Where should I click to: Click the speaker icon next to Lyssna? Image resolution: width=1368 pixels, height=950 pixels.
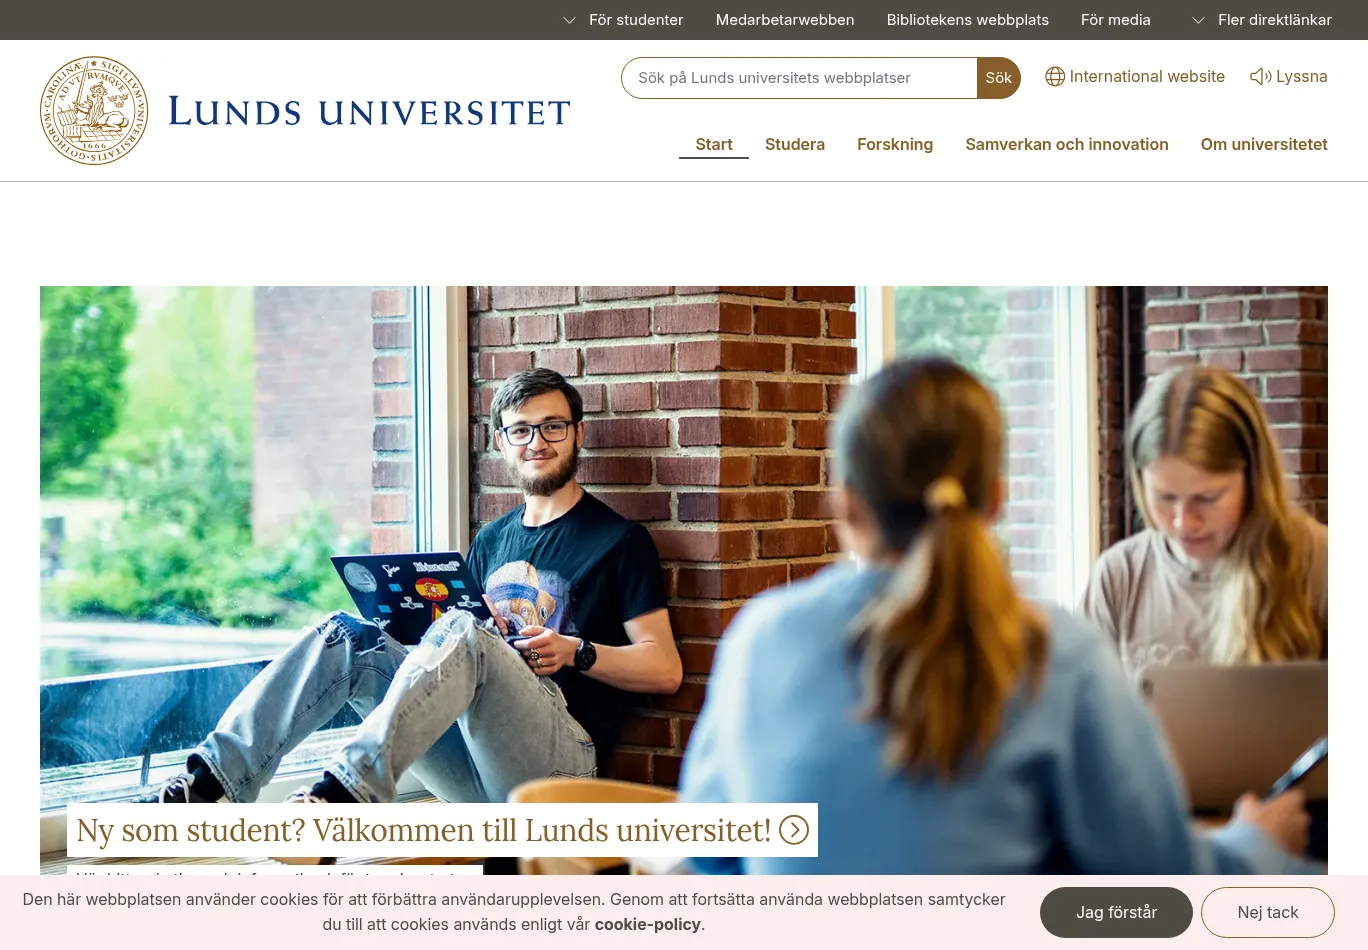coord(1260,77)
